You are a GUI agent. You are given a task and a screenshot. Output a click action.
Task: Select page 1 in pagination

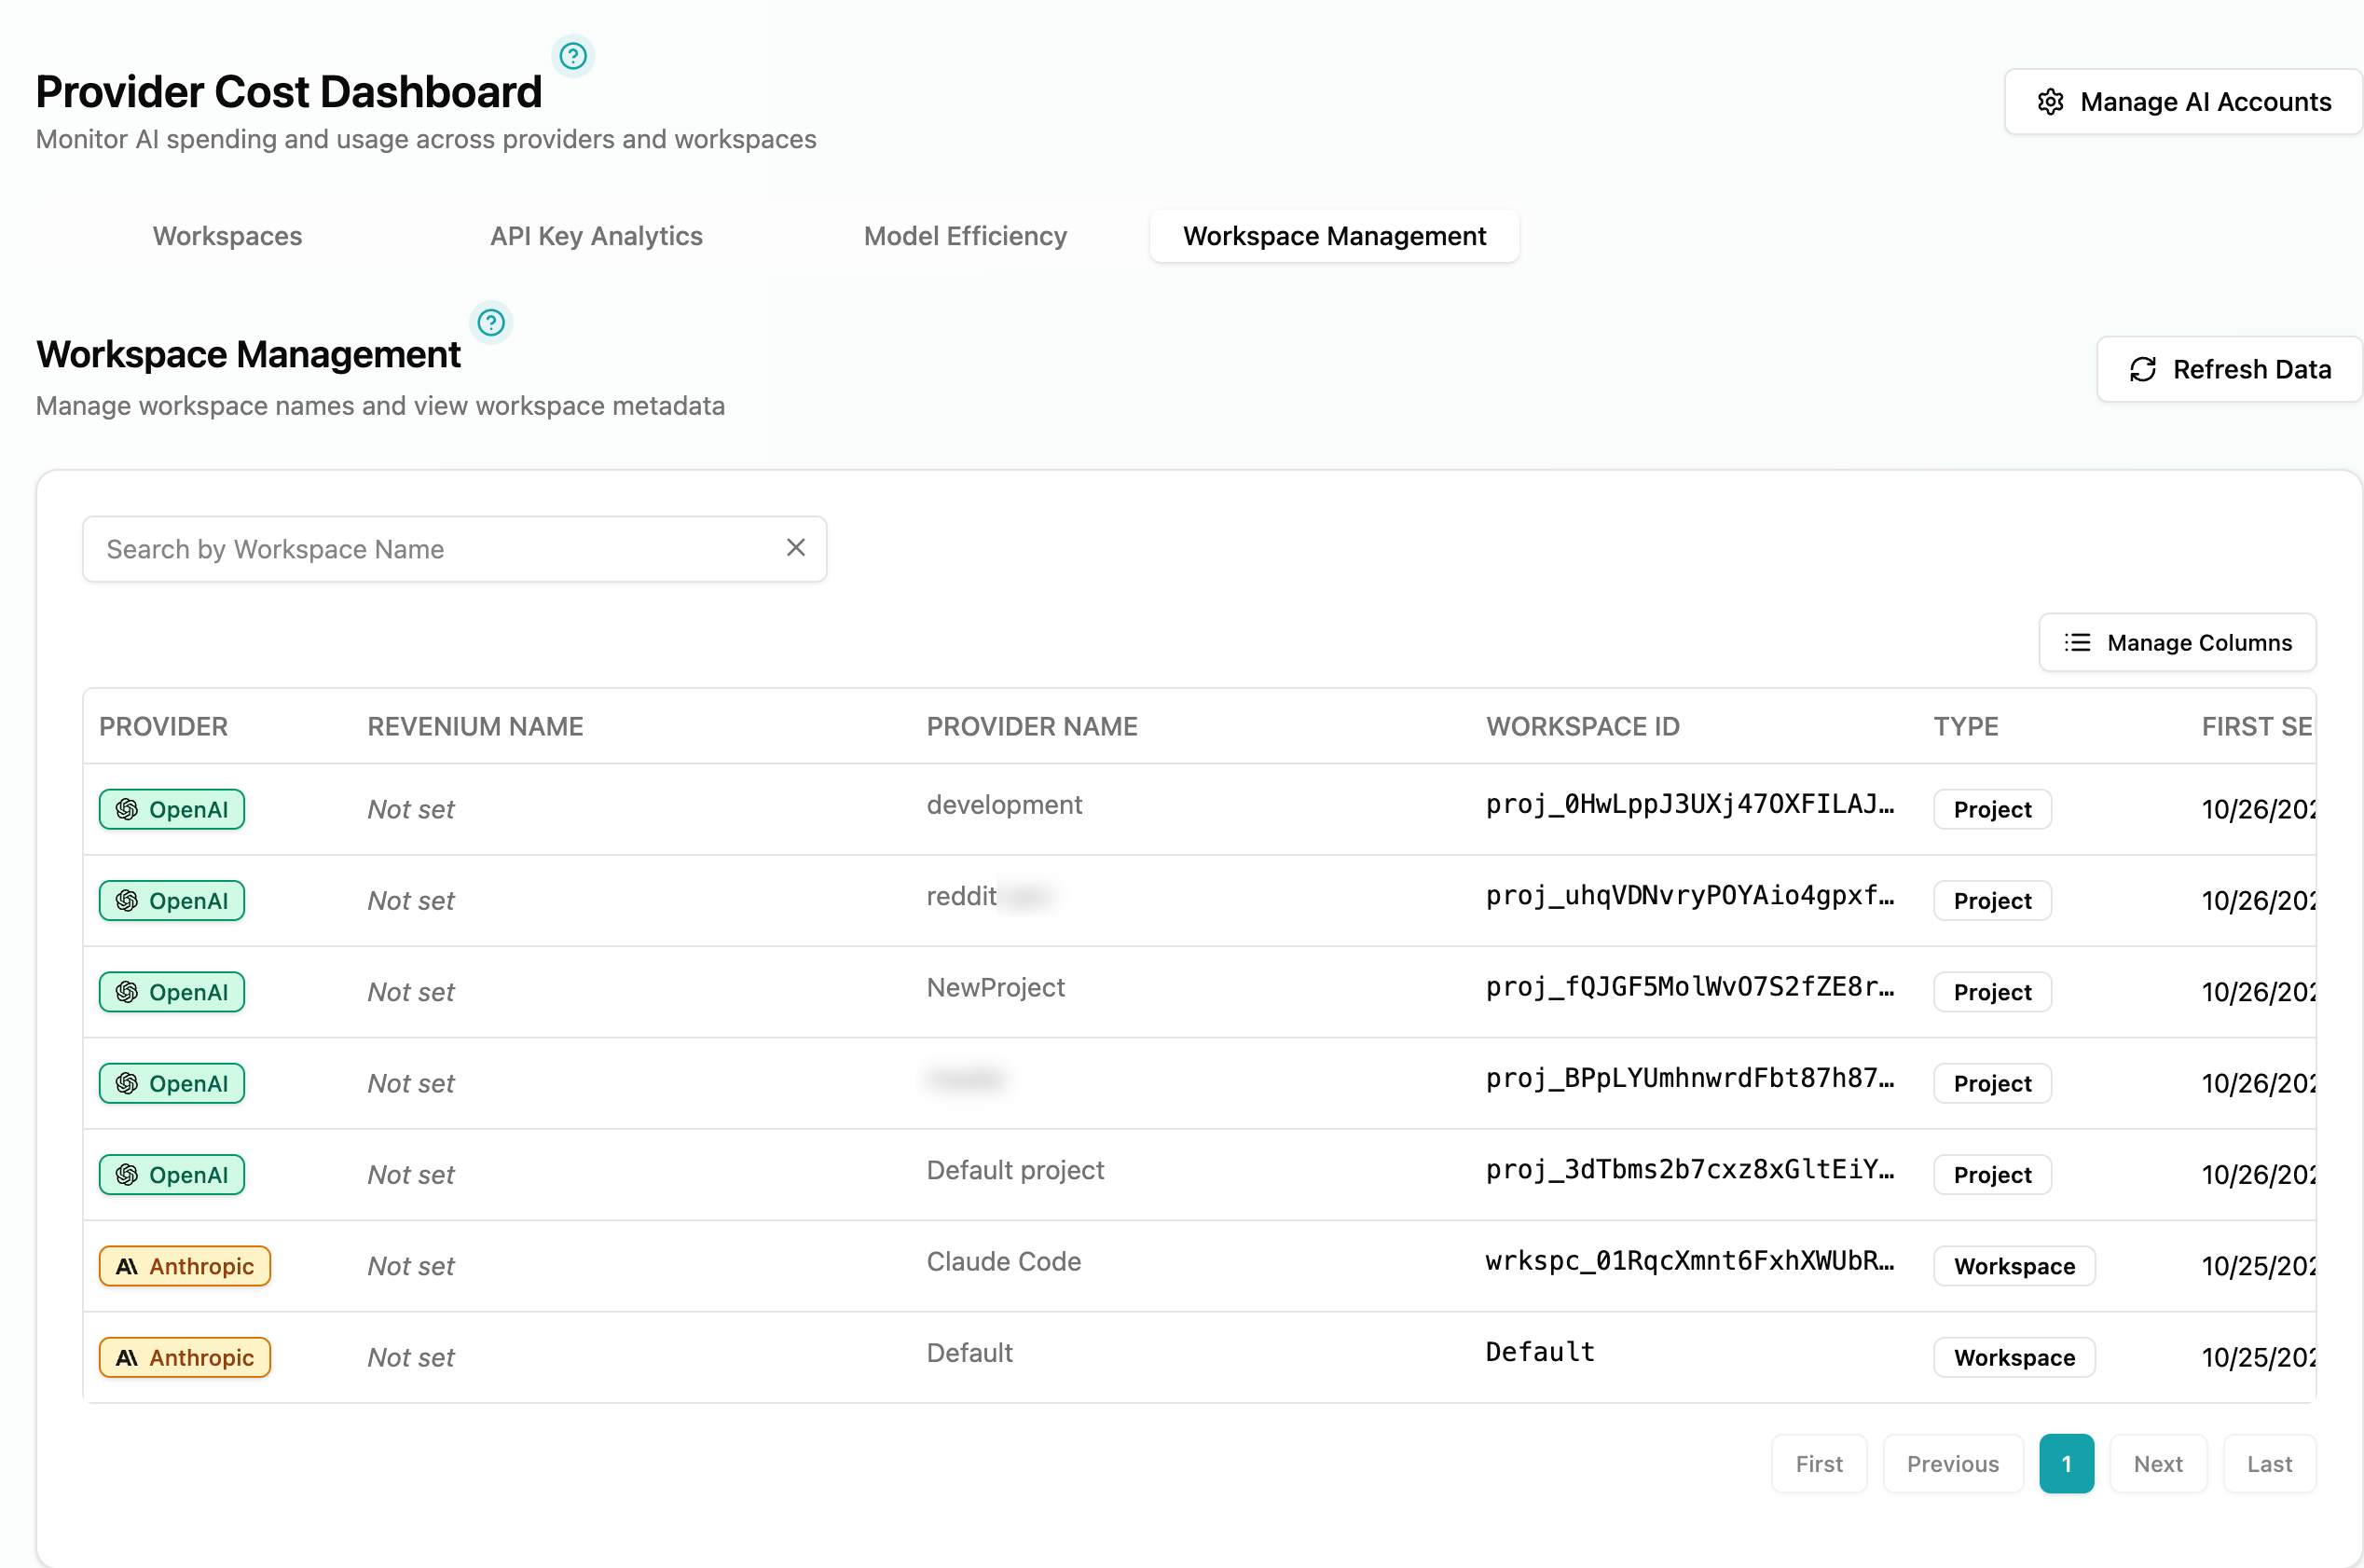click(x=2066, y=1463)
